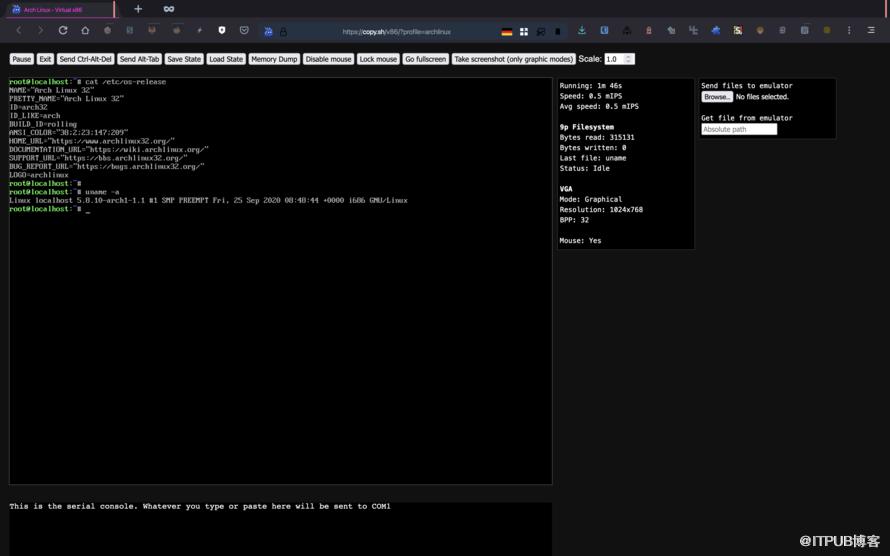Click the 'cat /etc/os-release' command line
The height and width of the screenshot is (556, 890).
point(87,82)
